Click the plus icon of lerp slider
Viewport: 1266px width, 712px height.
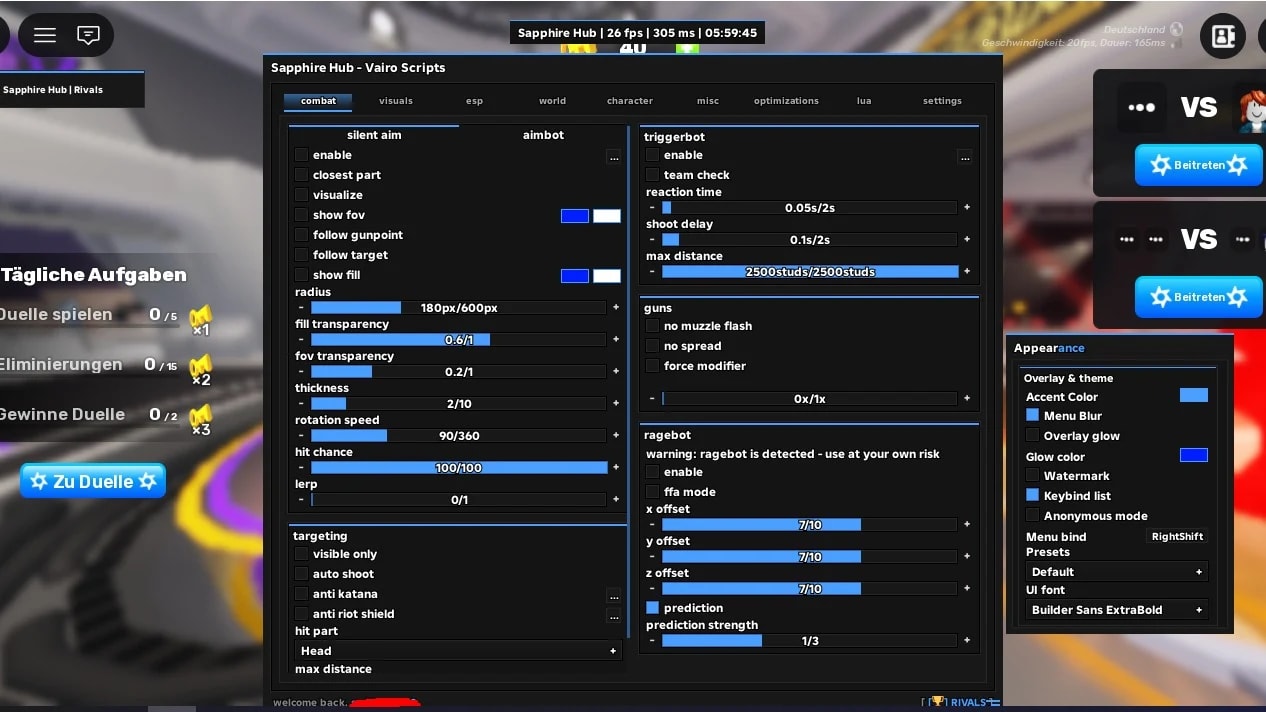[x=615, y=500]
